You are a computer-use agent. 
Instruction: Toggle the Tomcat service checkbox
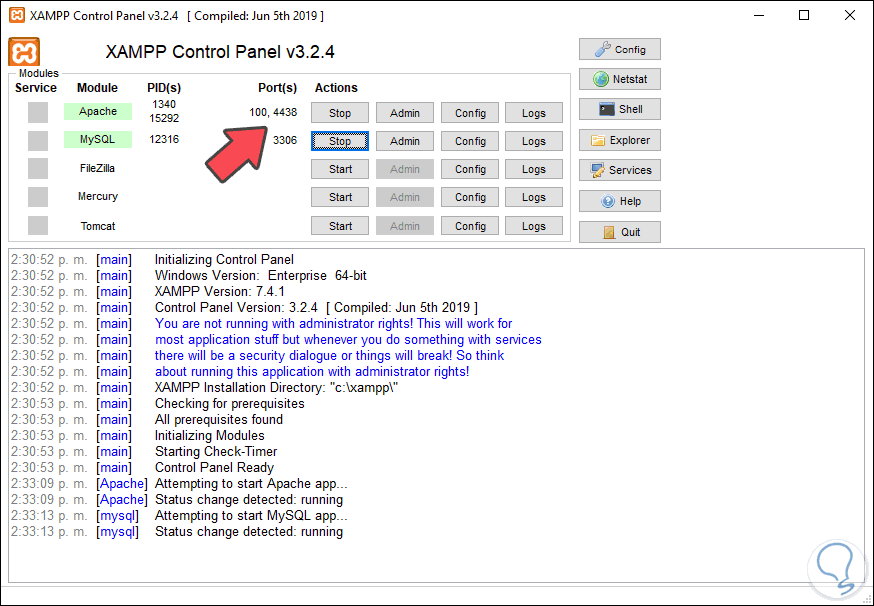point(38,225)
